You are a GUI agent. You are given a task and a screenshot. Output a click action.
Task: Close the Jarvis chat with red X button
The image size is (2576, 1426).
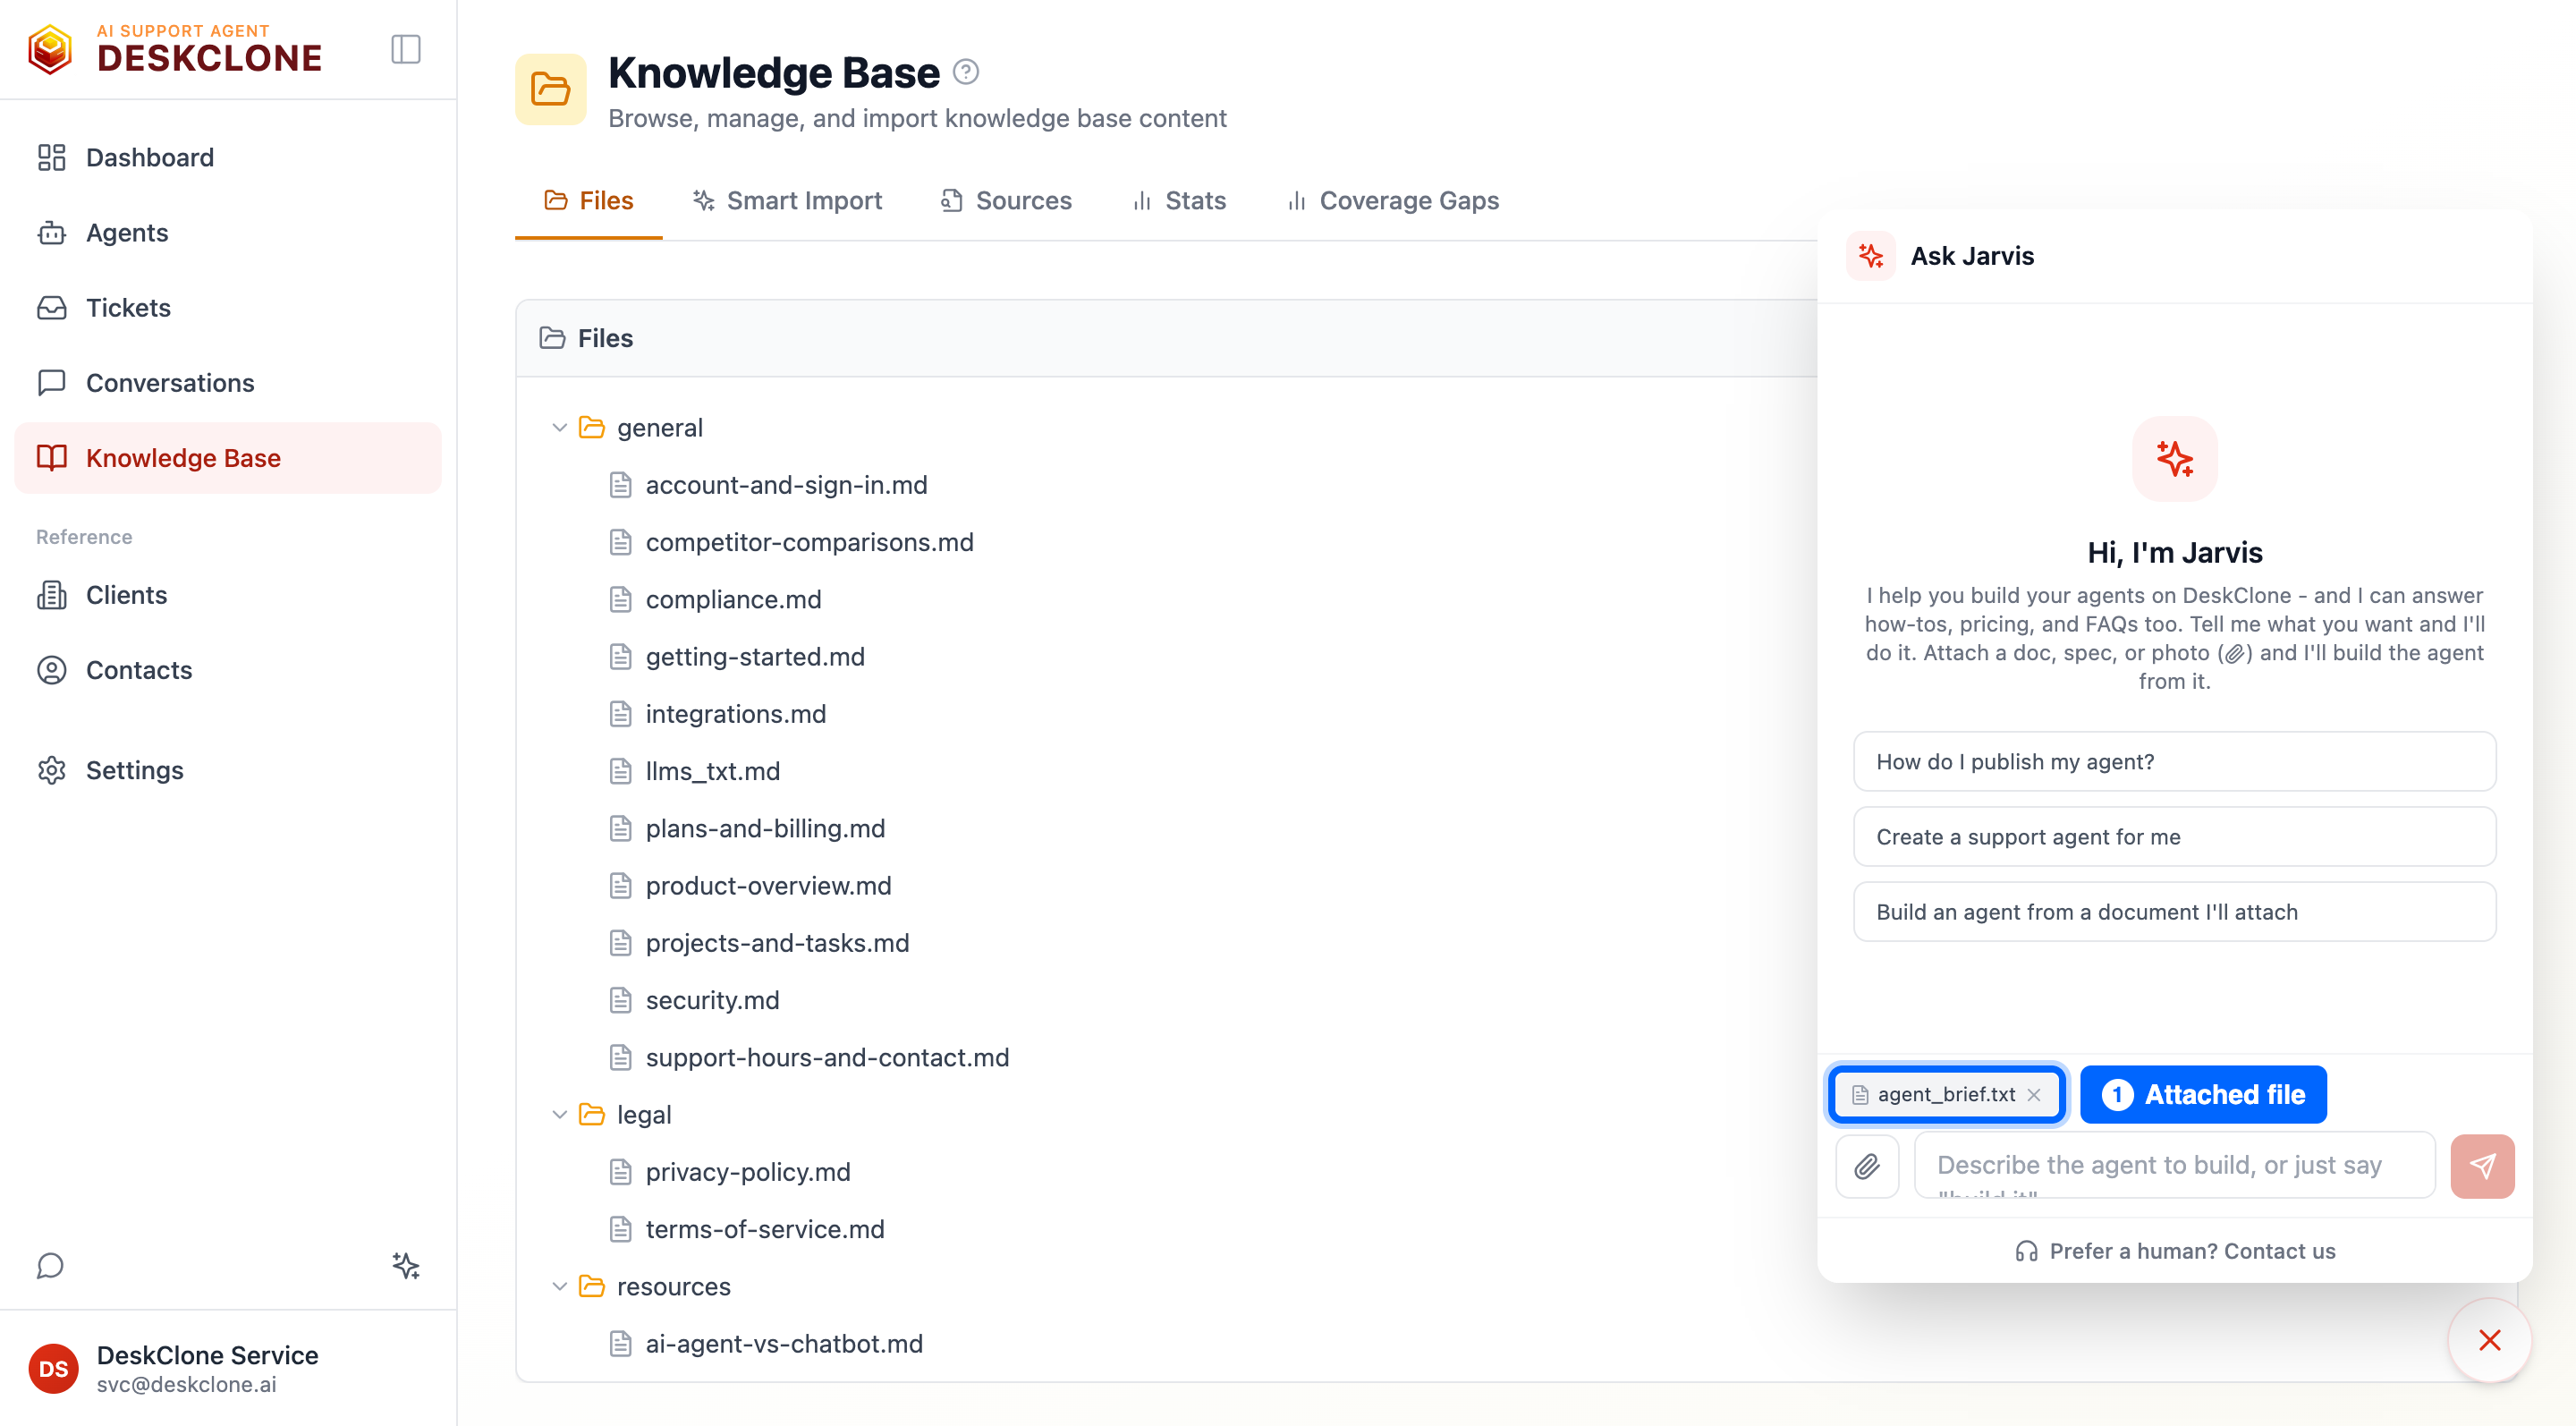2489,1339
